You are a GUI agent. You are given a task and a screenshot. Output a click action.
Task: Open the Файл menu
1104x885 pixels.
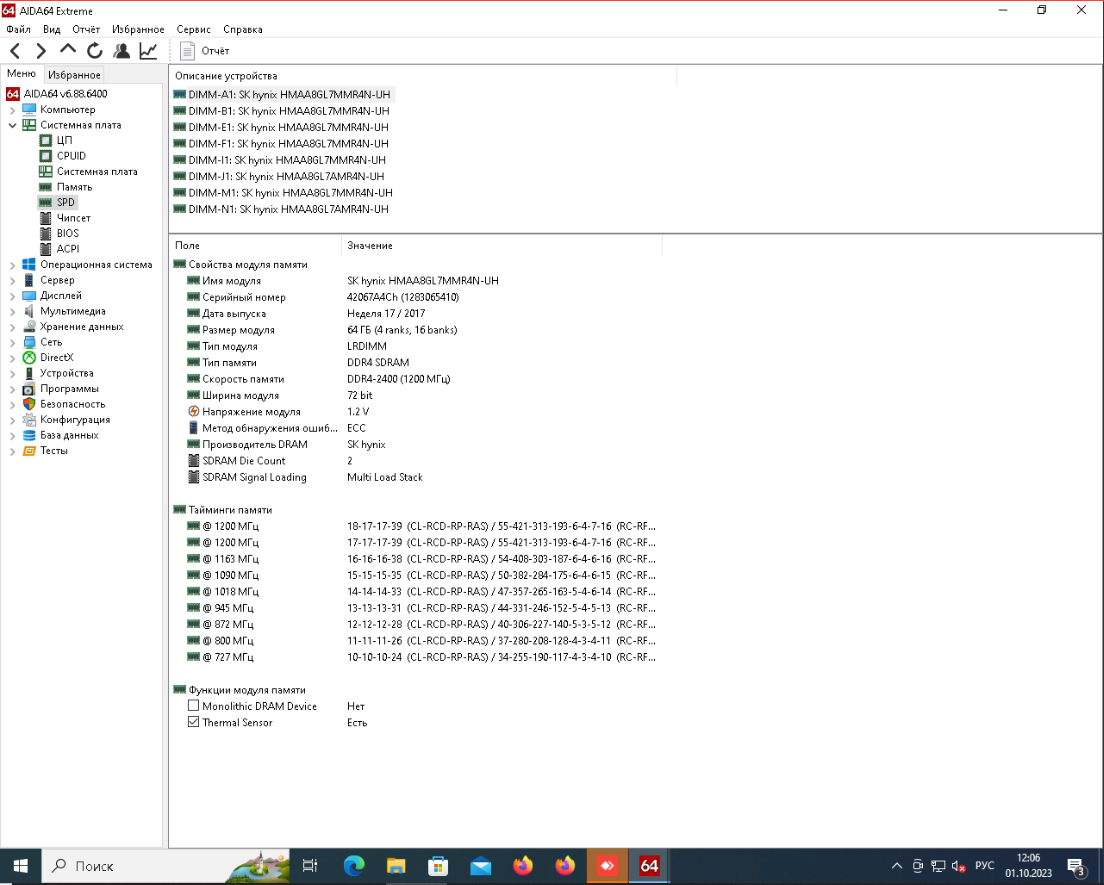click(x=18, y=30)
